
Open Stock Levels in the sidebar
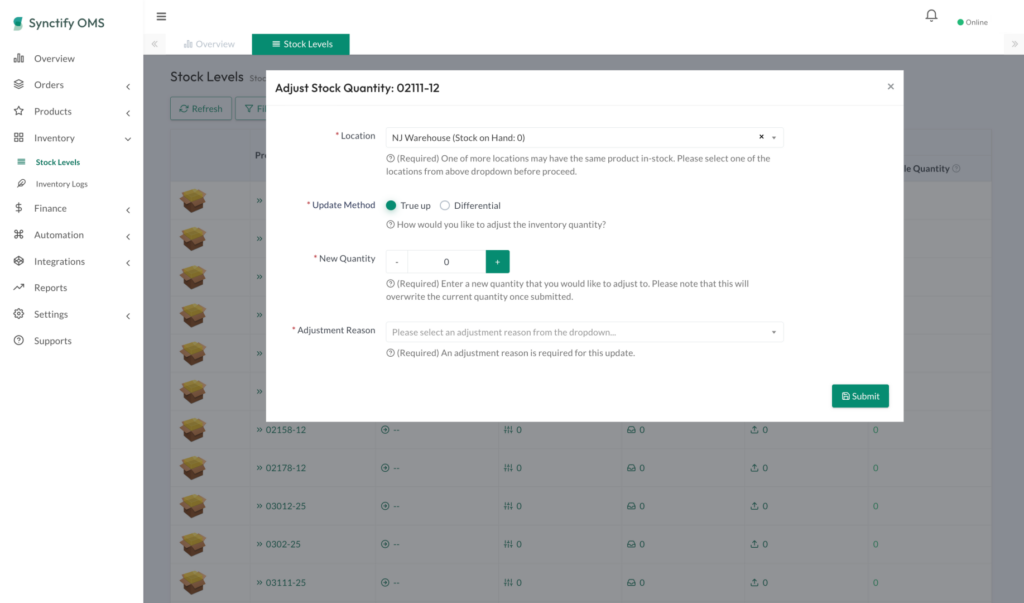pos(57,162)
